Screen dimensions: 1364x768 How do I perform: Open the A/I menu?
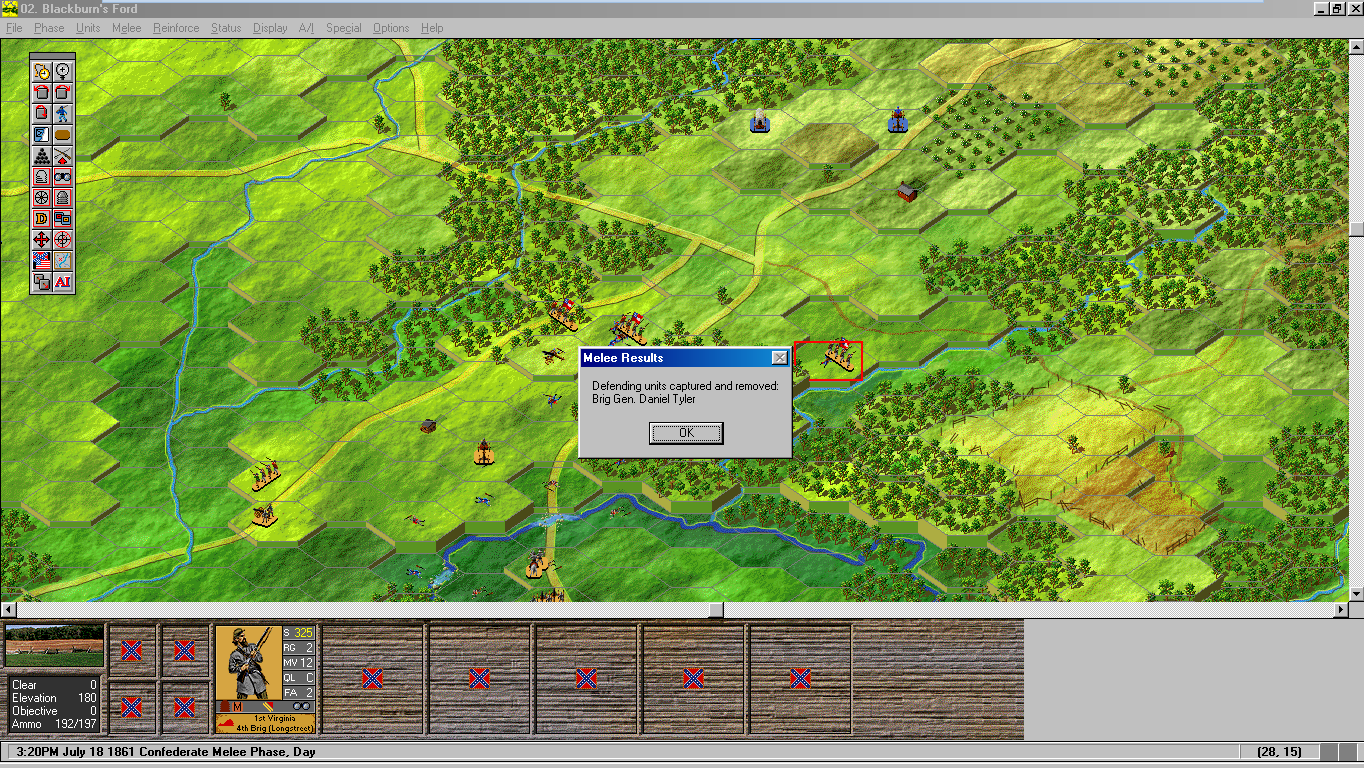point(306,28)
